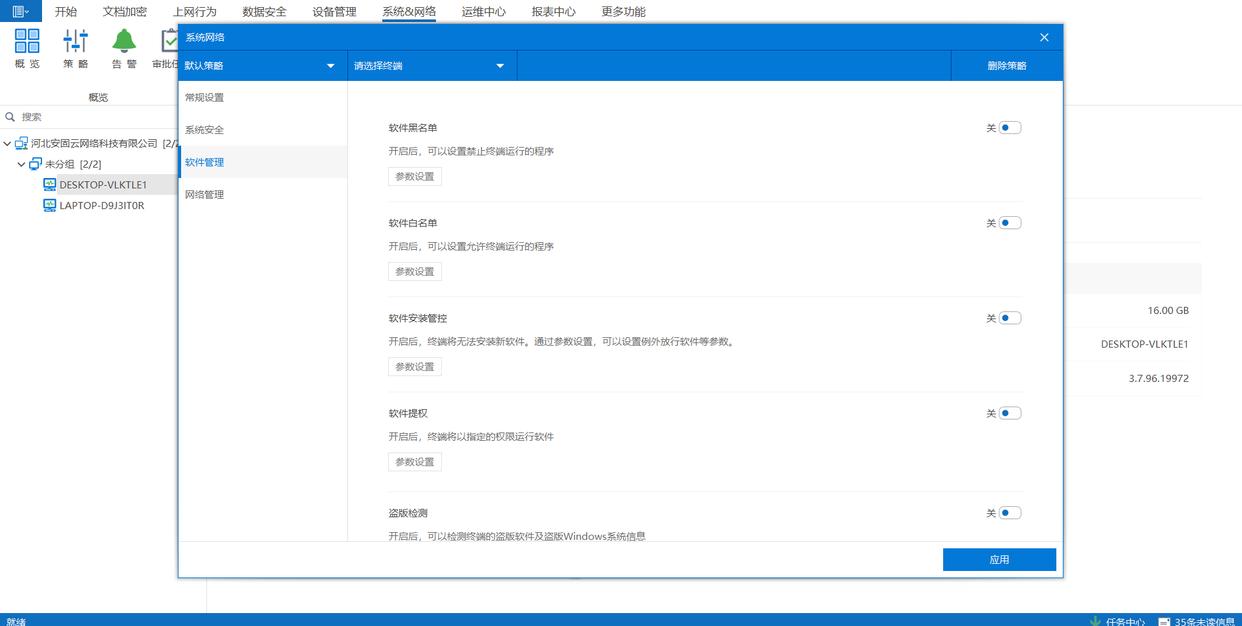Open 任务中心 task center in status bar

pyautogui.click(x=1117, y=621)
